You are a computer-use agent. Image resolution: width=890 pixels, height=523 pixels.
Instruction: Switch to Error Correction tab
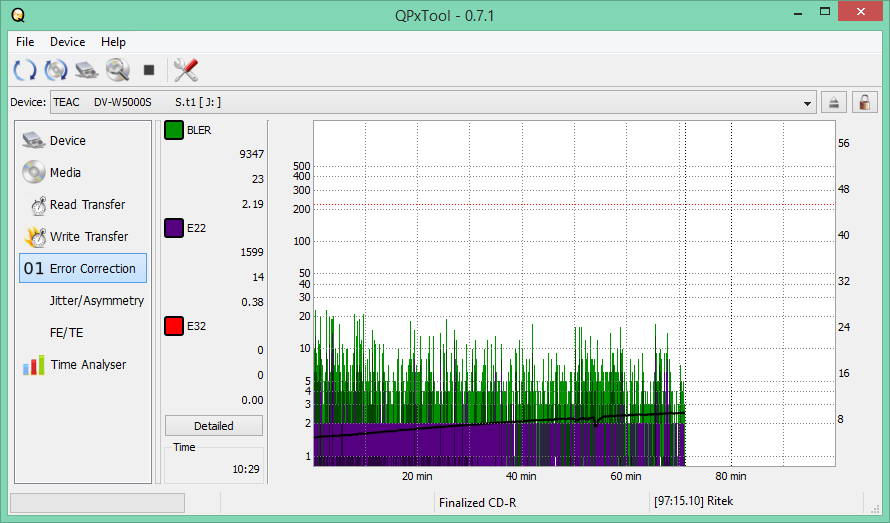pos(83,268)
